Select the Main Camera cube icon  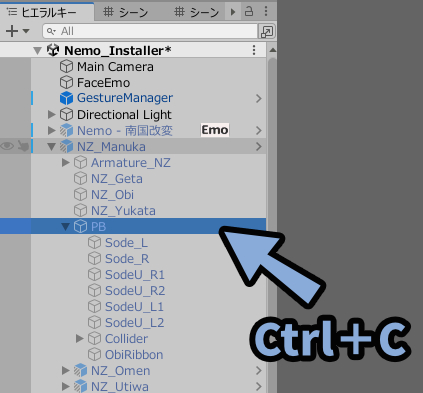[x=66, y=67]
